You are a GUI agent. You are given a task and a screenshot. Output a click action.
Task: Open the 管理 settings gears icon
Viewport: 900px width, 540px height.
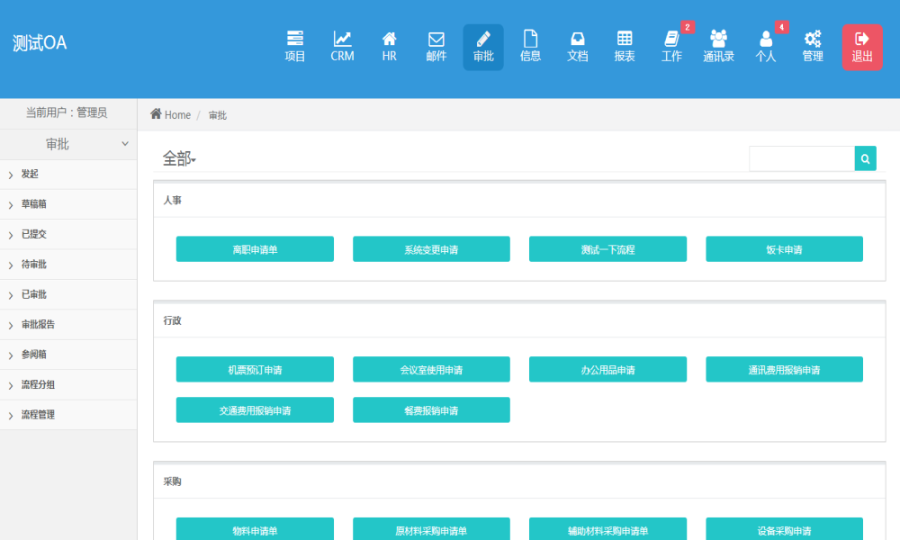click(x=812, y=46)
